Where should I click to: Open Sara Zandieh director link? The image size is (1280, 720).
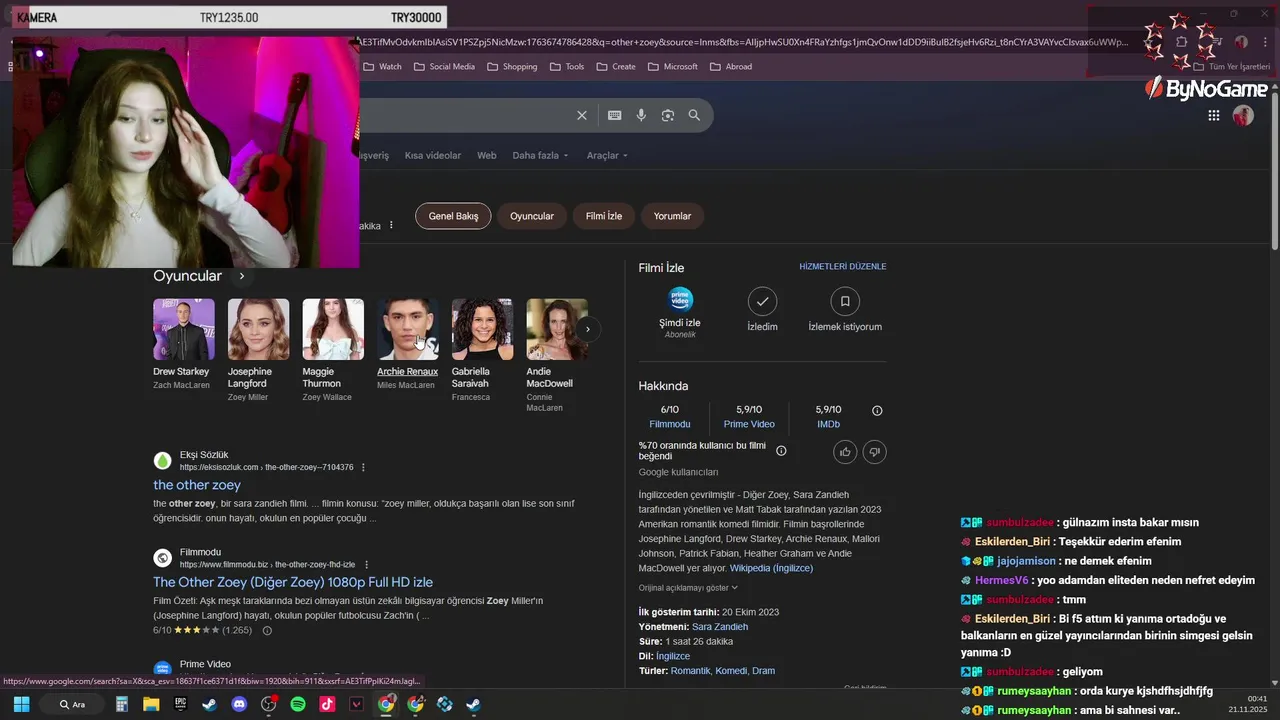pyautogui.click(x=720, y=627)
